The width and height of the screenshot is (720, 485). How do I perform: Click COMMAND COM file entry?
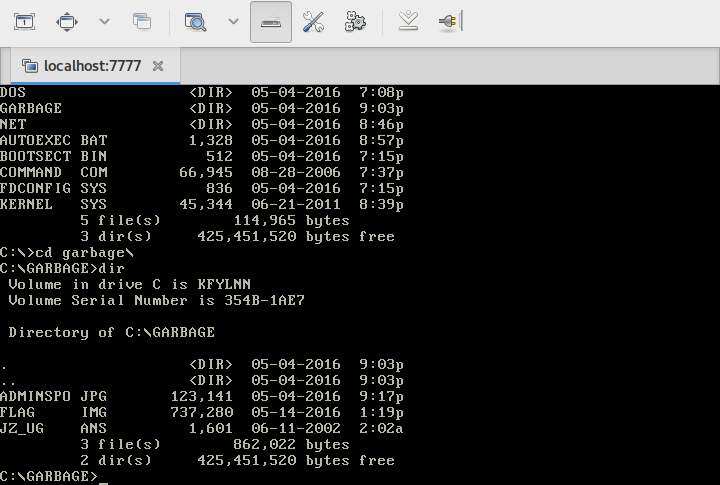tap(202, 173)
